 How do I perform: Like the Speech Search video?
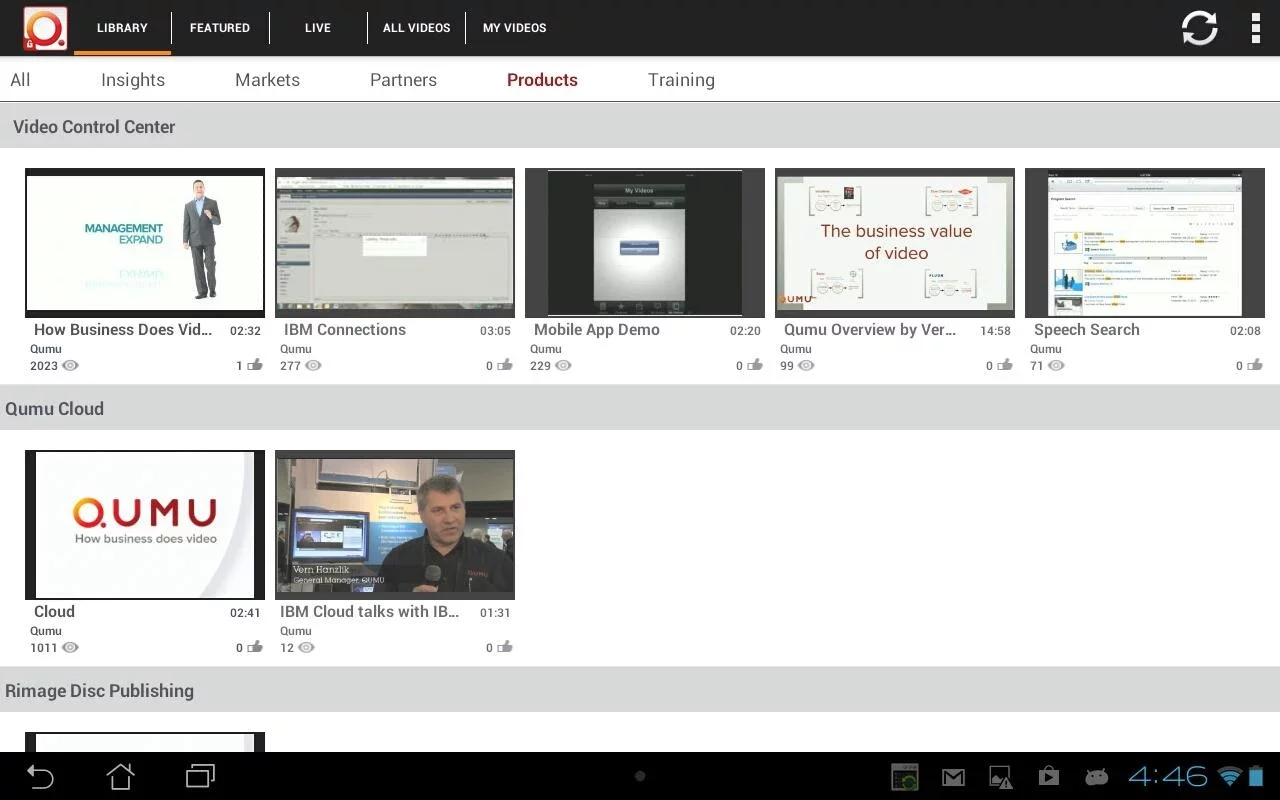point(1255,365)
